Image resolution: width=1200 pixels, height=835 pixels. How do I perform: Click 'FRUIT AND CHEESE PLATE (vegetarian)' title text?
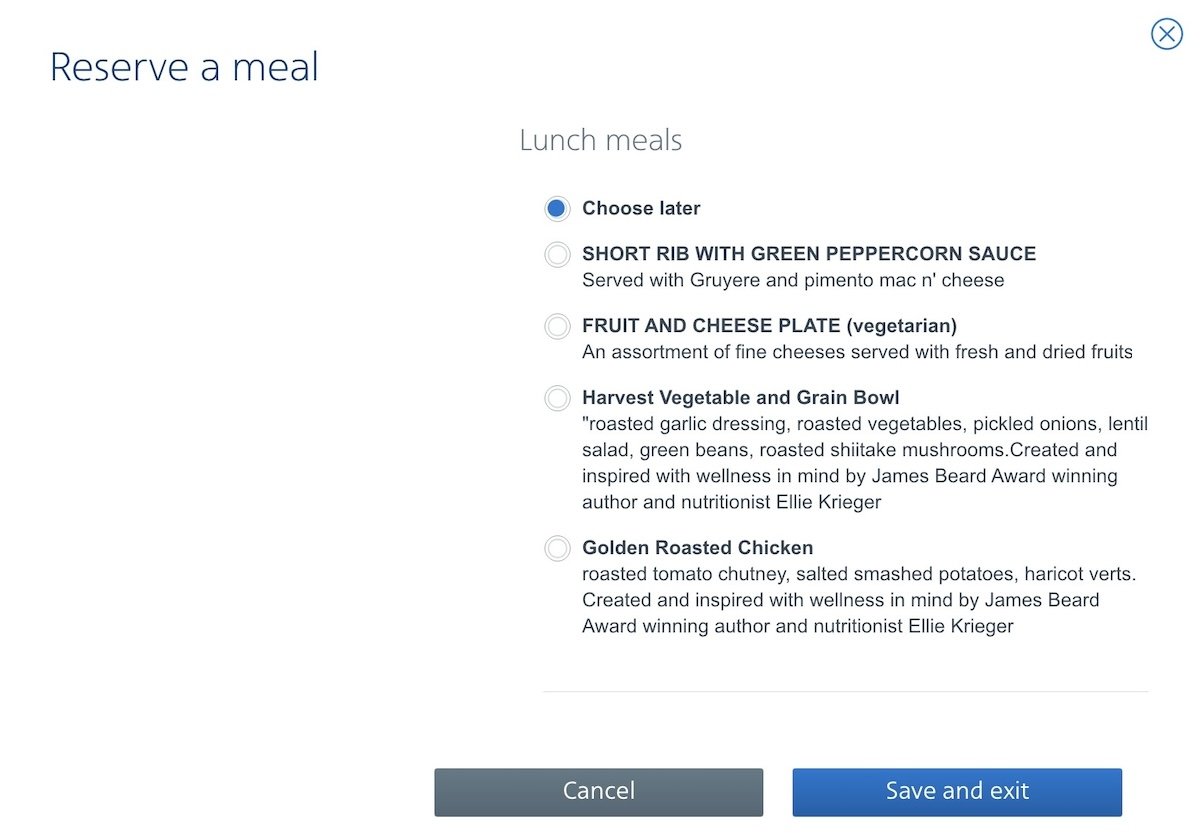coord(770,326)
